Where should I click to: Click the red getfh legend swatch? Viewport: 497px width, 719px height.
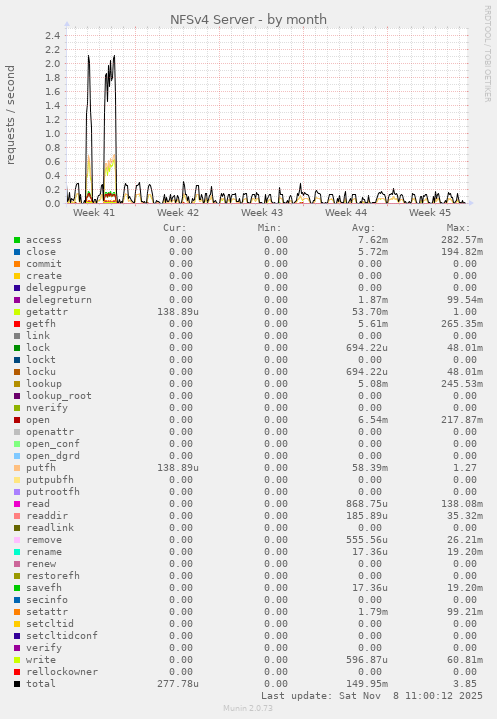[x=17, y=324]
